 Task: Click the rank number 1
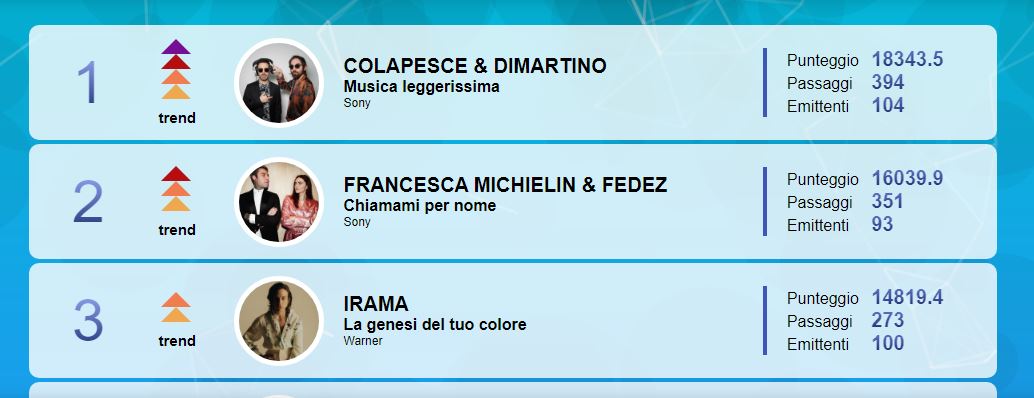tap(87, 83)
